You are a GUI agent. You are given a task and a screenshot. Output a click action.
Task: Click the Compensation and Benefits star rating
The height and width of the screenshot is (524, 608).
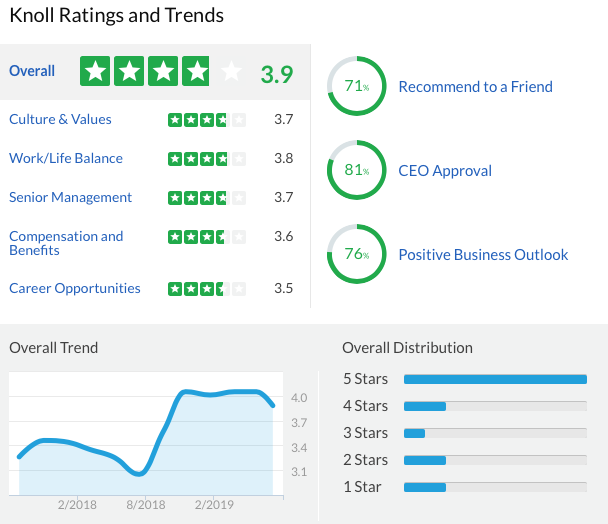click(x=207, y=237)
